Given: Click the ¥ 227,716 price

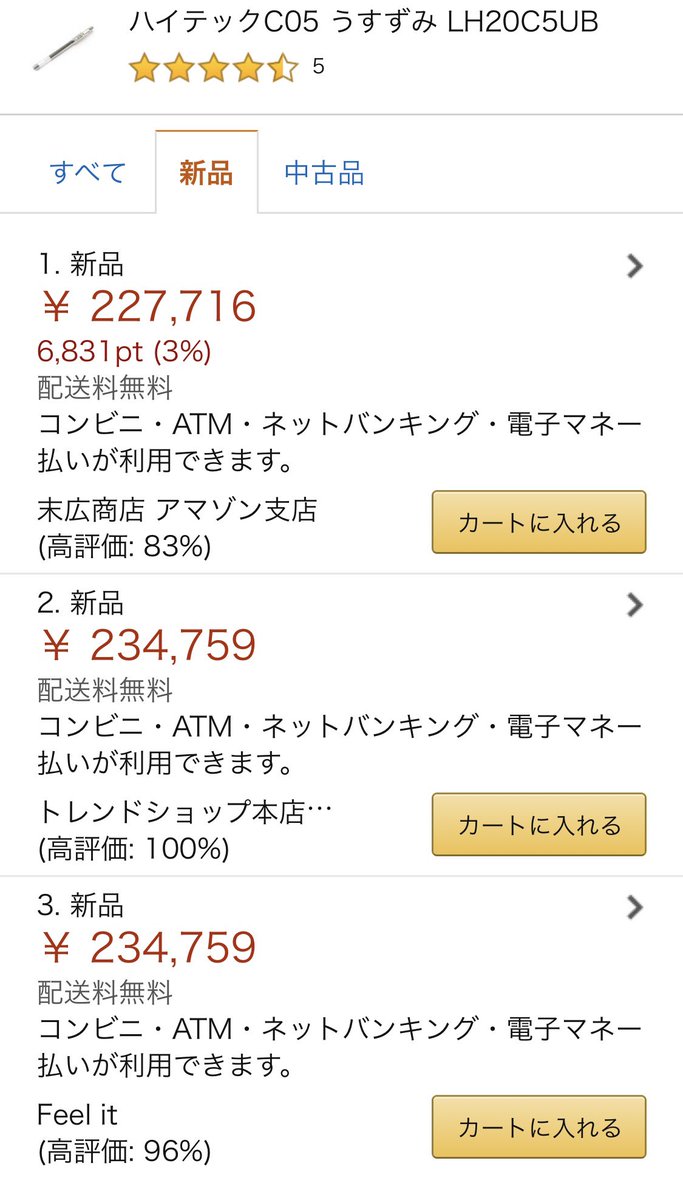Looking at the screenshot, I should 148,306.
